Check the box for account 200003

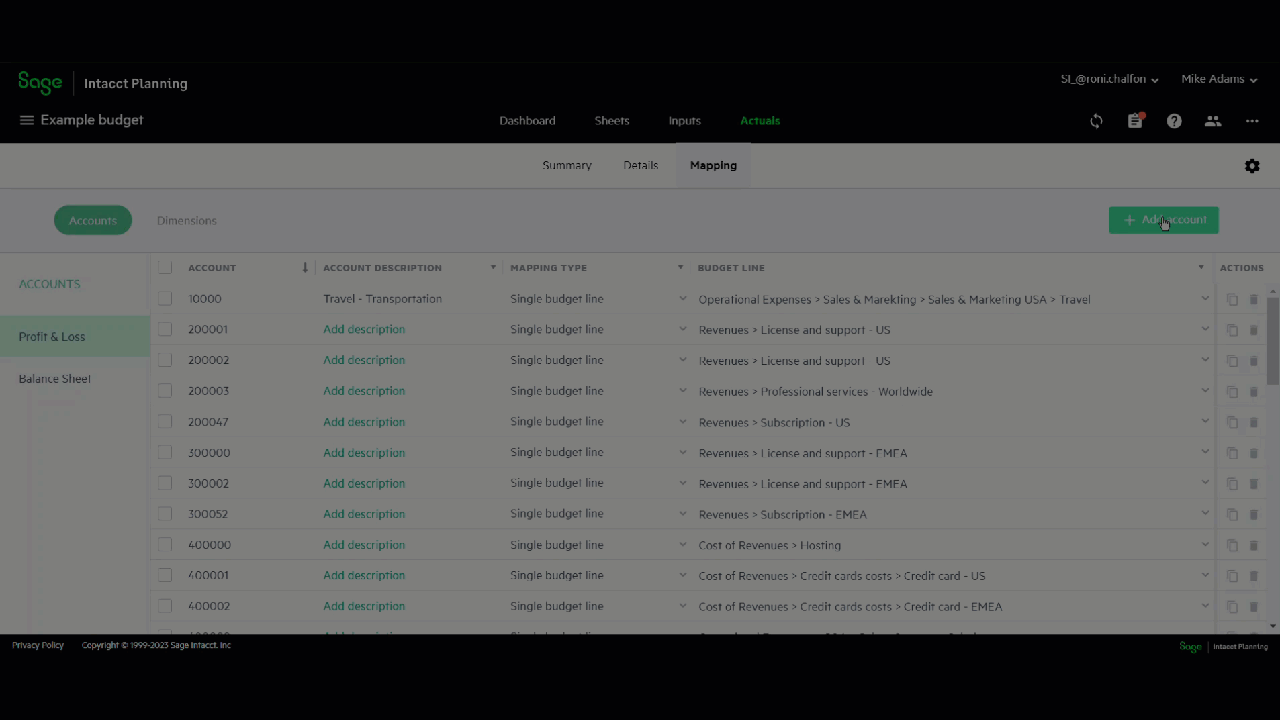click(165, 391)
